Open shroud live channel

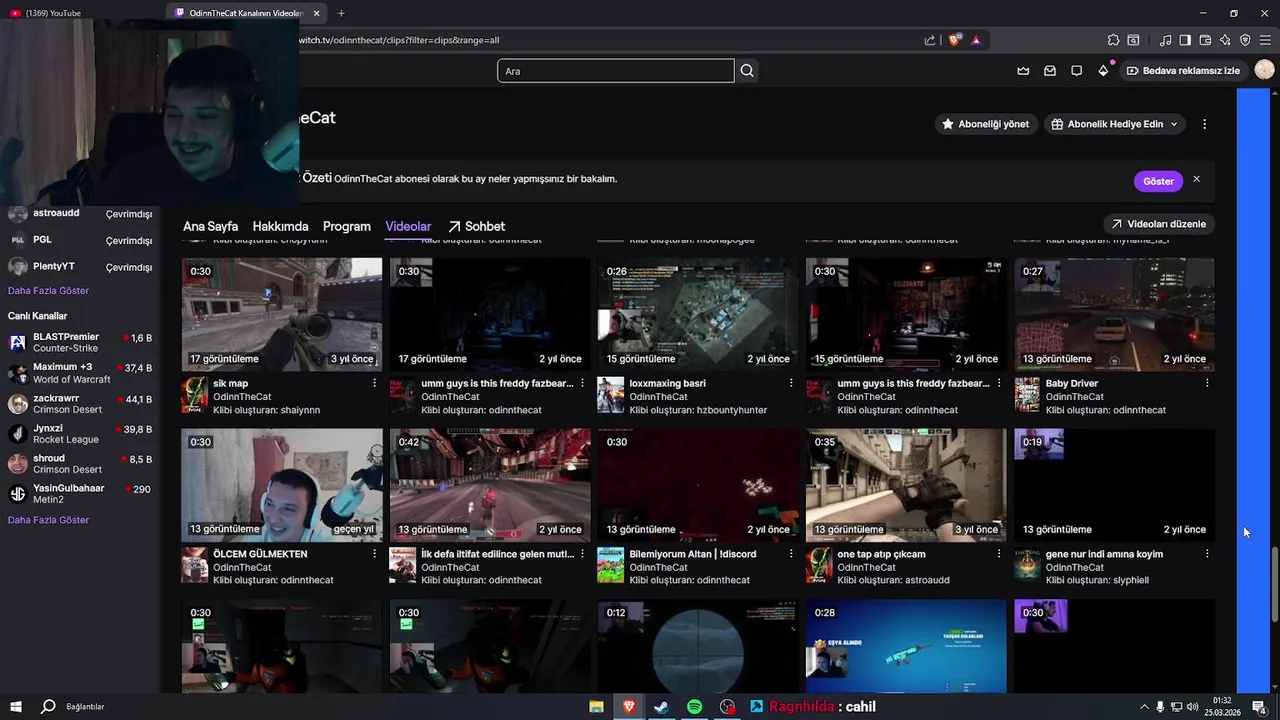coord(80,464)
